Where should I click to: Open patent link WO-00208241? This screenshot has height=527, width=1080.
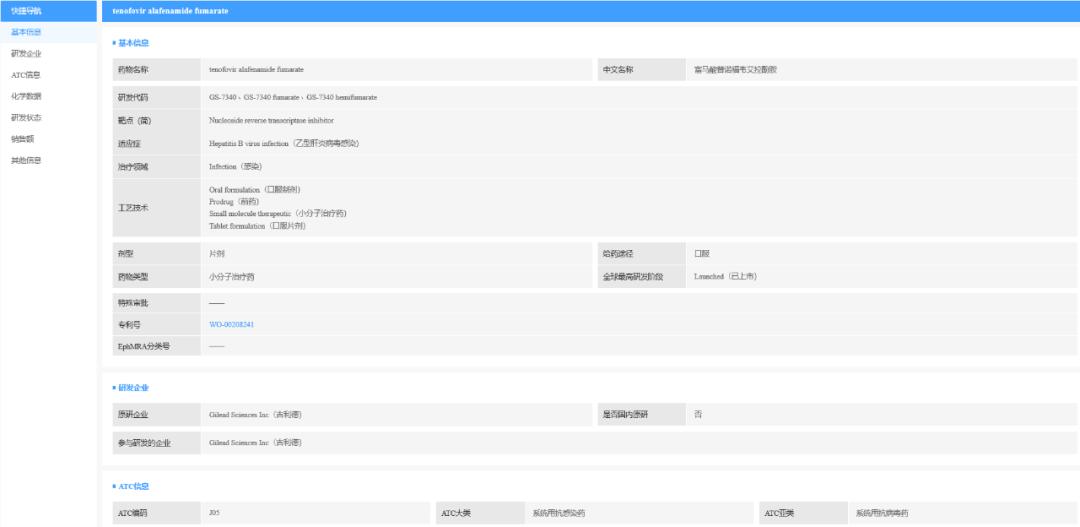tap(231, 324)
